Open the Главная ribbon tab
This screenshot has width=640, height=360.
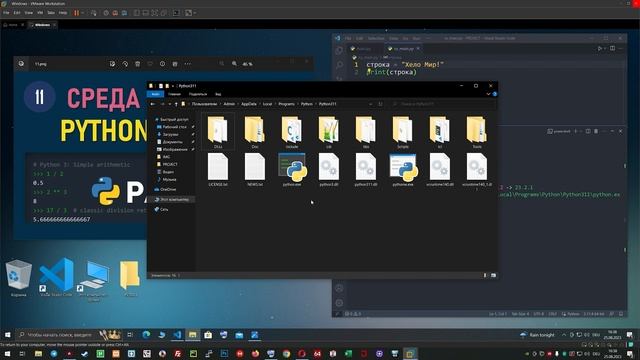(174, 94)
